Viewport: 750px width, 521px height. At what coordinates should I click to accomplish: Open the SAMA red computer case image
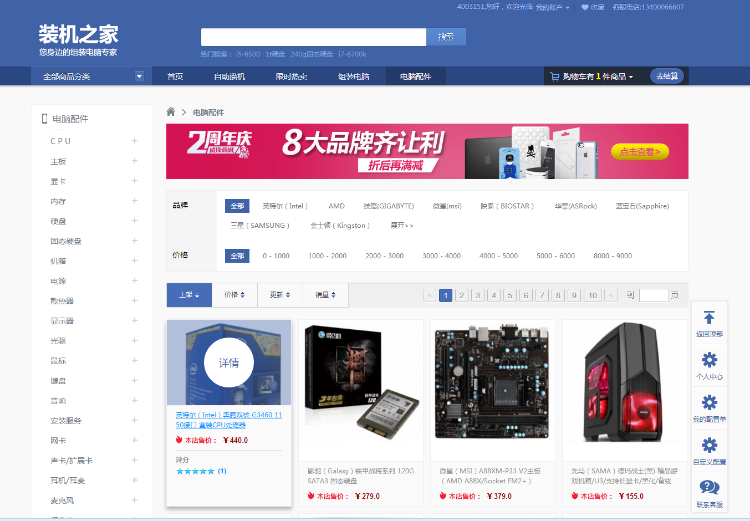pyautogui.click(x=624, y=383)
